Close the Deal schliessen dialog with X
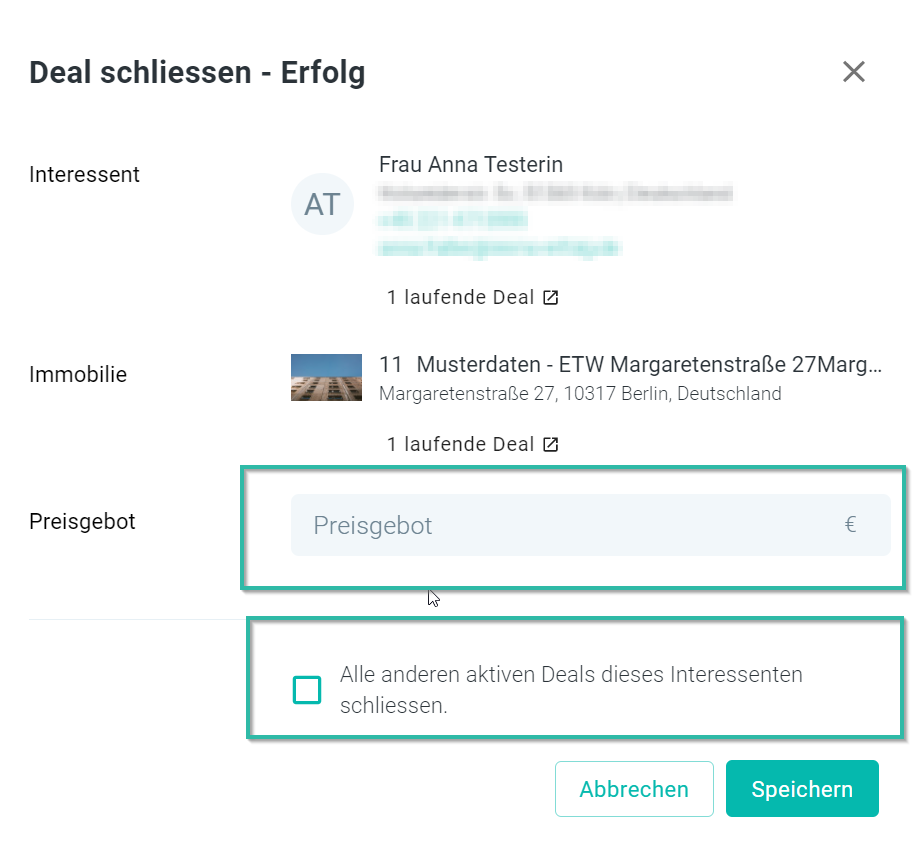 click(854, 72)
